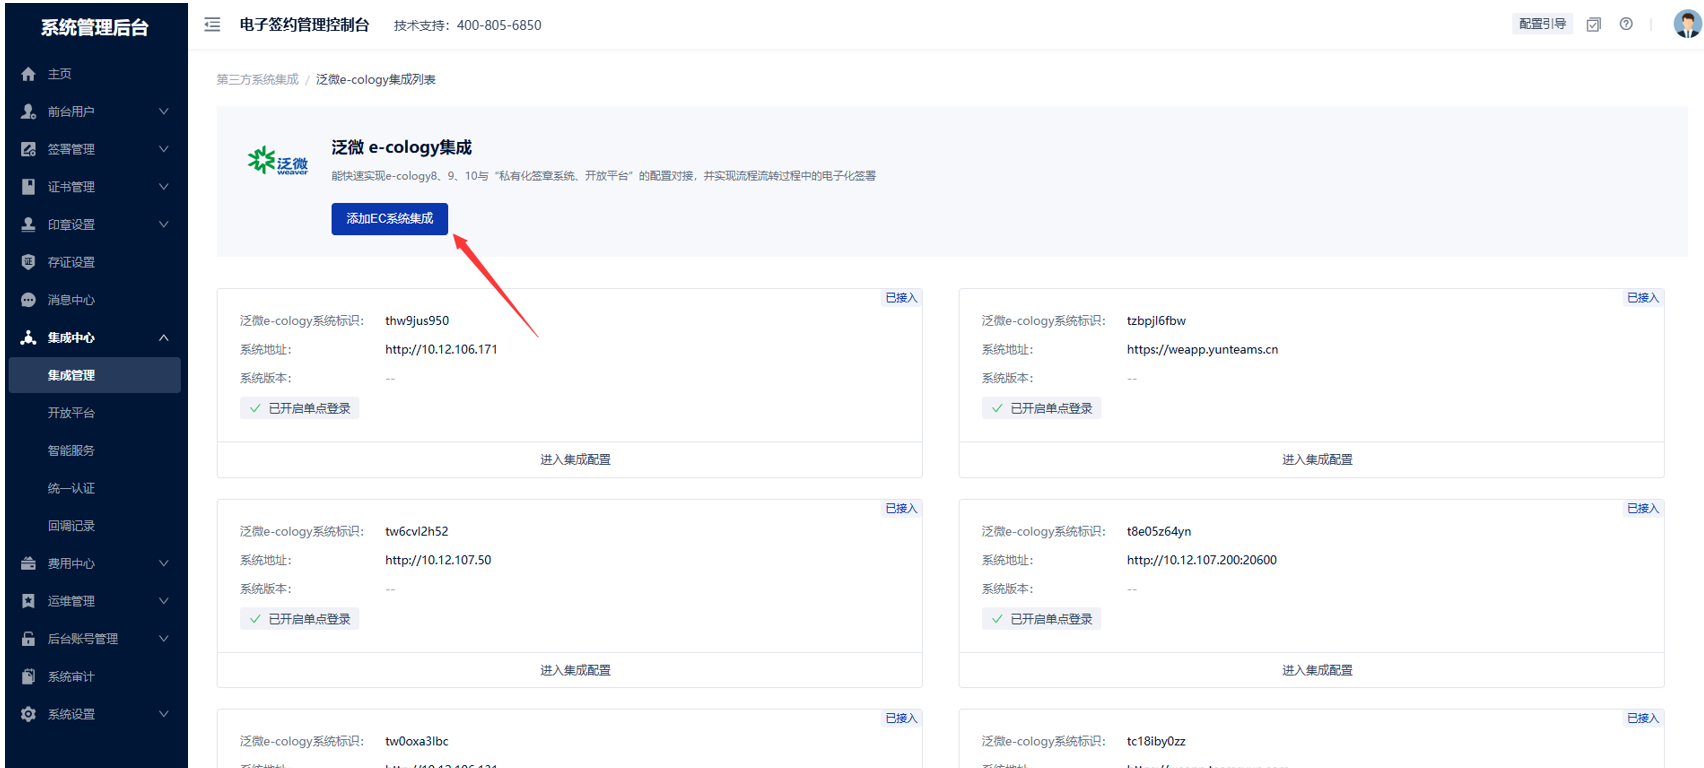Click address https://weapp.yunteams.cn
The image size is (1704, 768).
click(x=1202, y=350)
